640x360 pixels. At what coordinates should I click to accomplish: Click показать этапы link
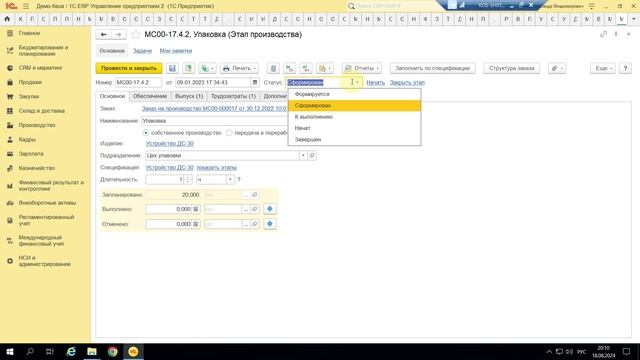click(217, 168)
